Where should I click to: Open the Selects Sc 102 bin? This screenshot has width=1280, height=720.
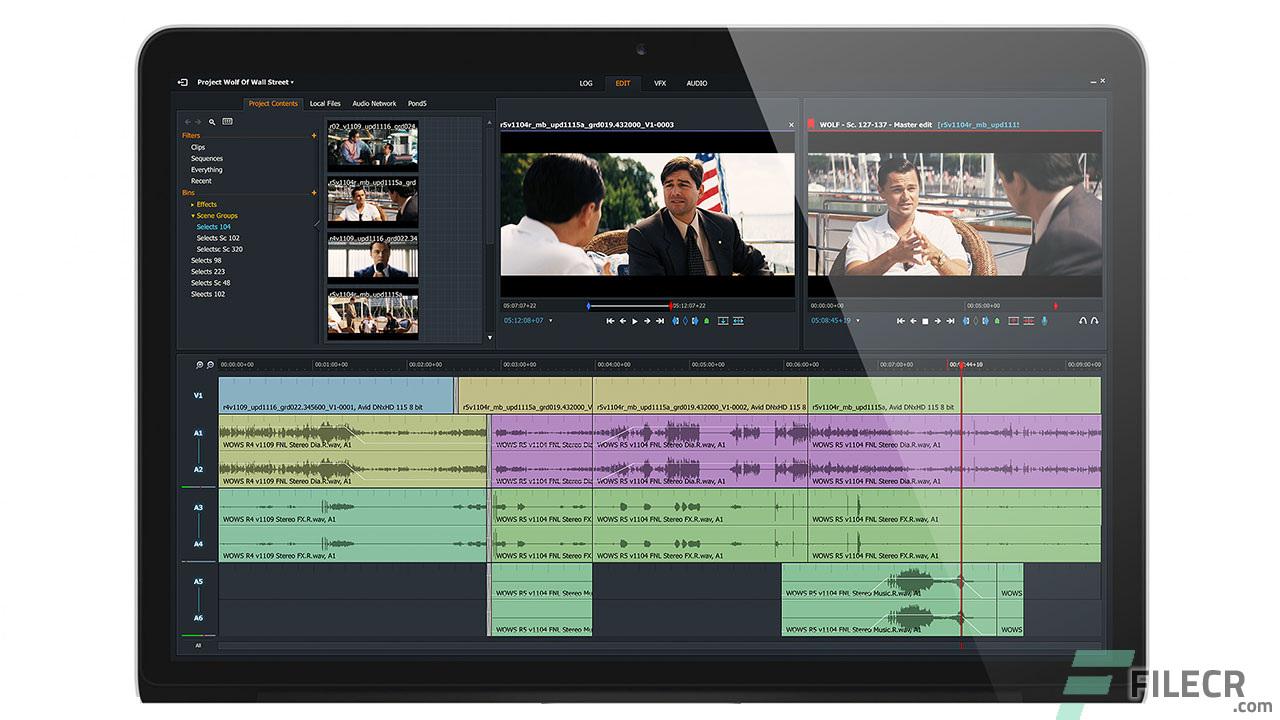point(218,238)
